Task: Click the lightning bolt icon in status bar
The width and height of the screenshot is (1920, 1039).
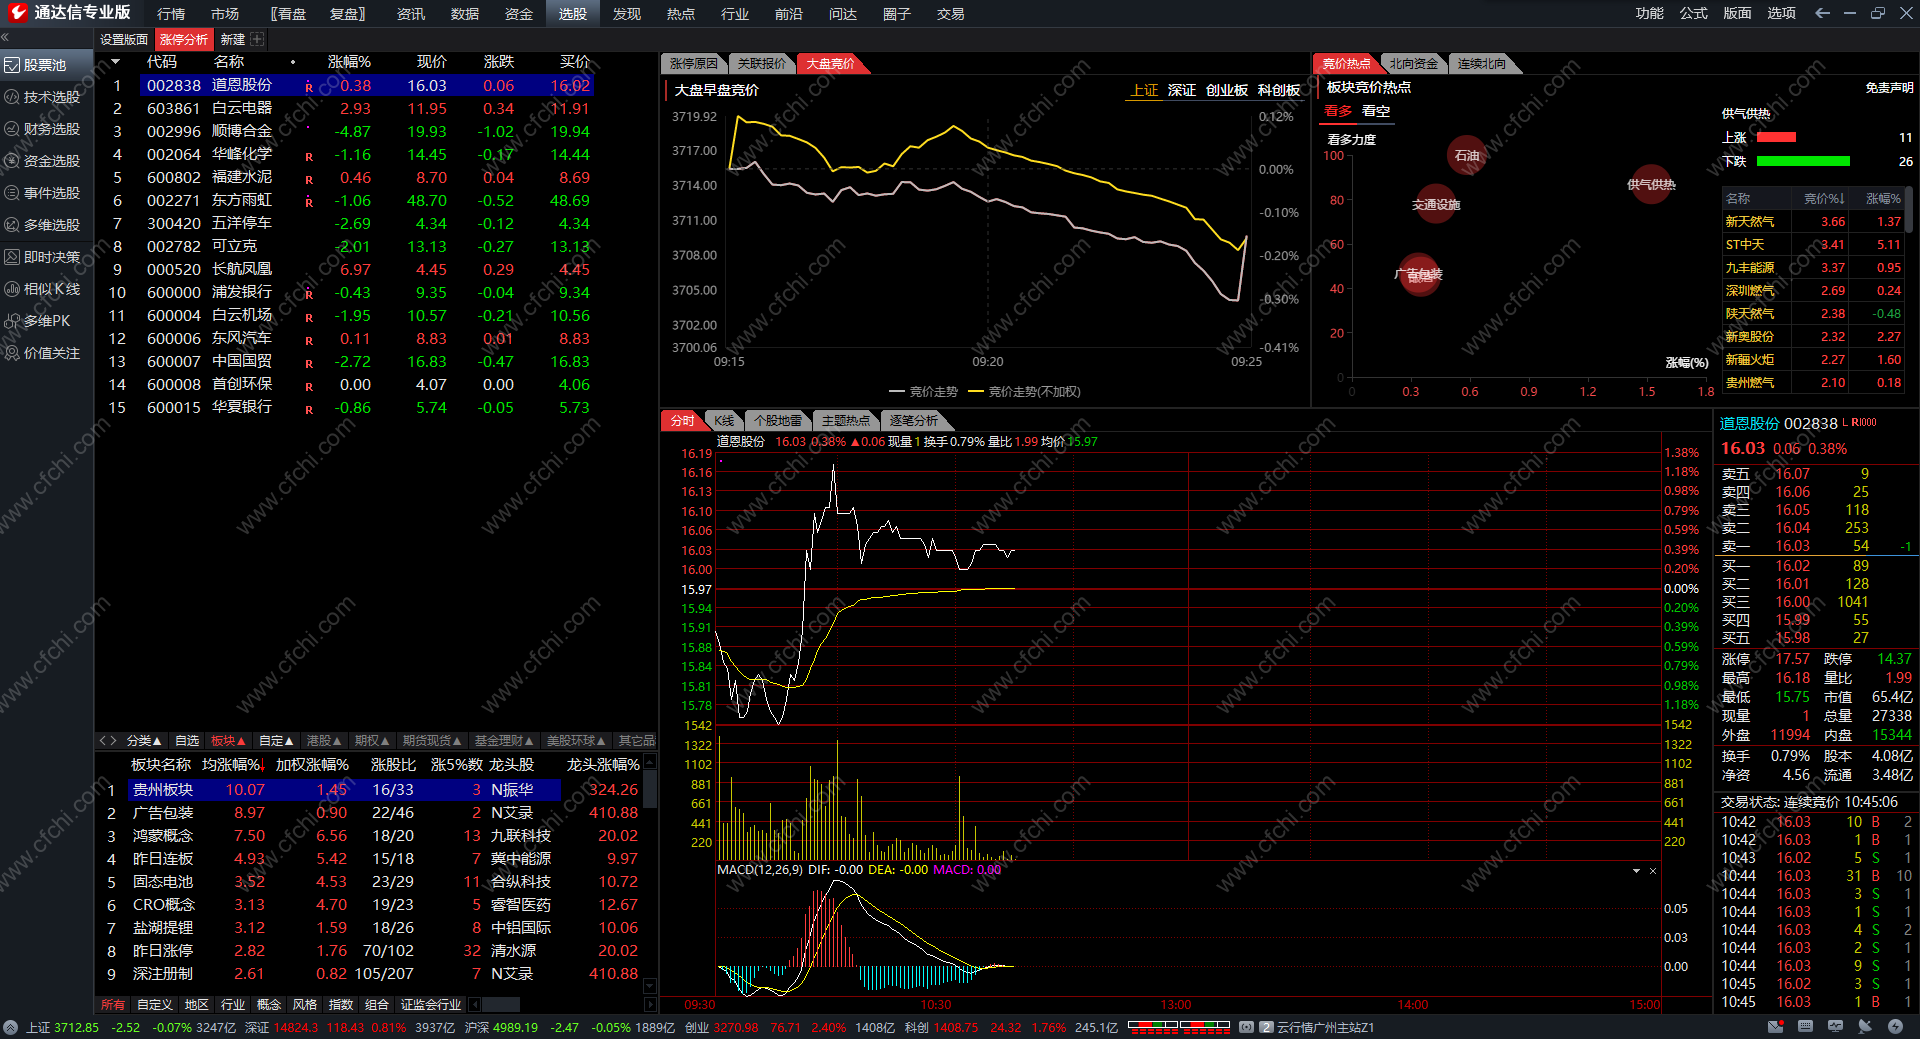Action: 1895,1027
